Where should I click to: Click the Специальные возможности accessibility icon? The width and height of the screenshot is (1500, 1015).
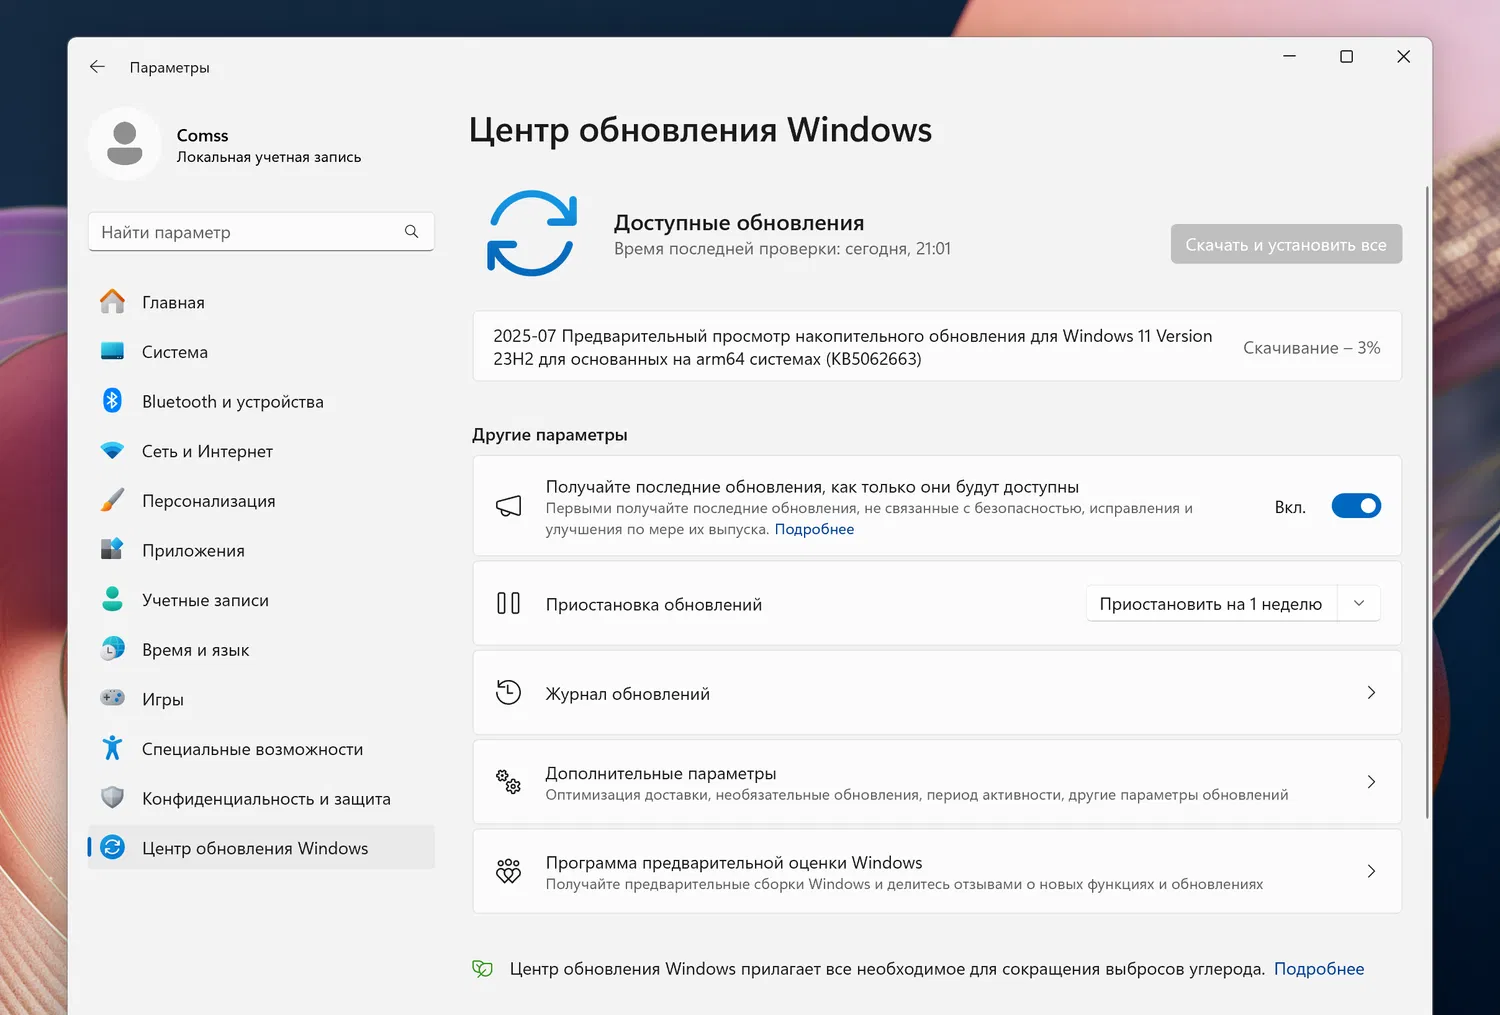(112, 748)
